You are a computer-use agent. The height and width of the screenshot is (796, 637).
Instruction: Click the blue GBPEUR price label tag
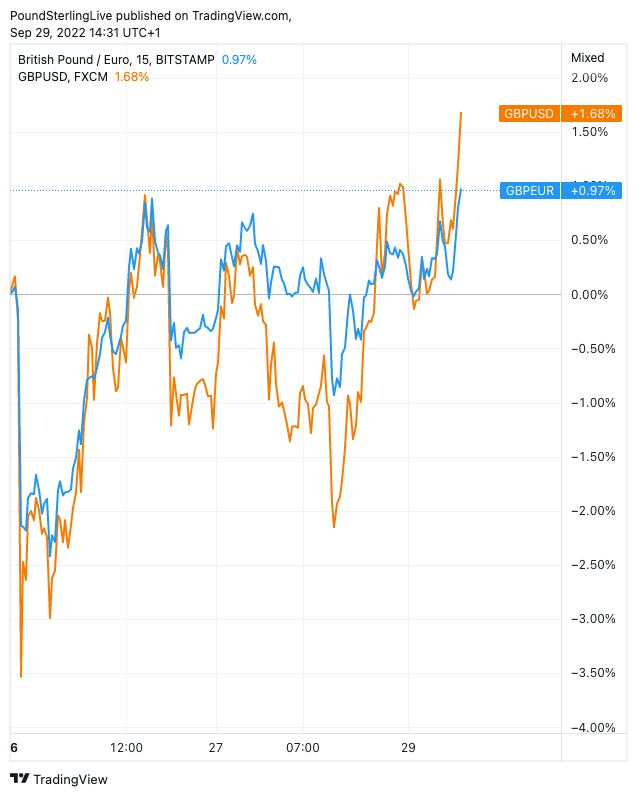[529, 190]
